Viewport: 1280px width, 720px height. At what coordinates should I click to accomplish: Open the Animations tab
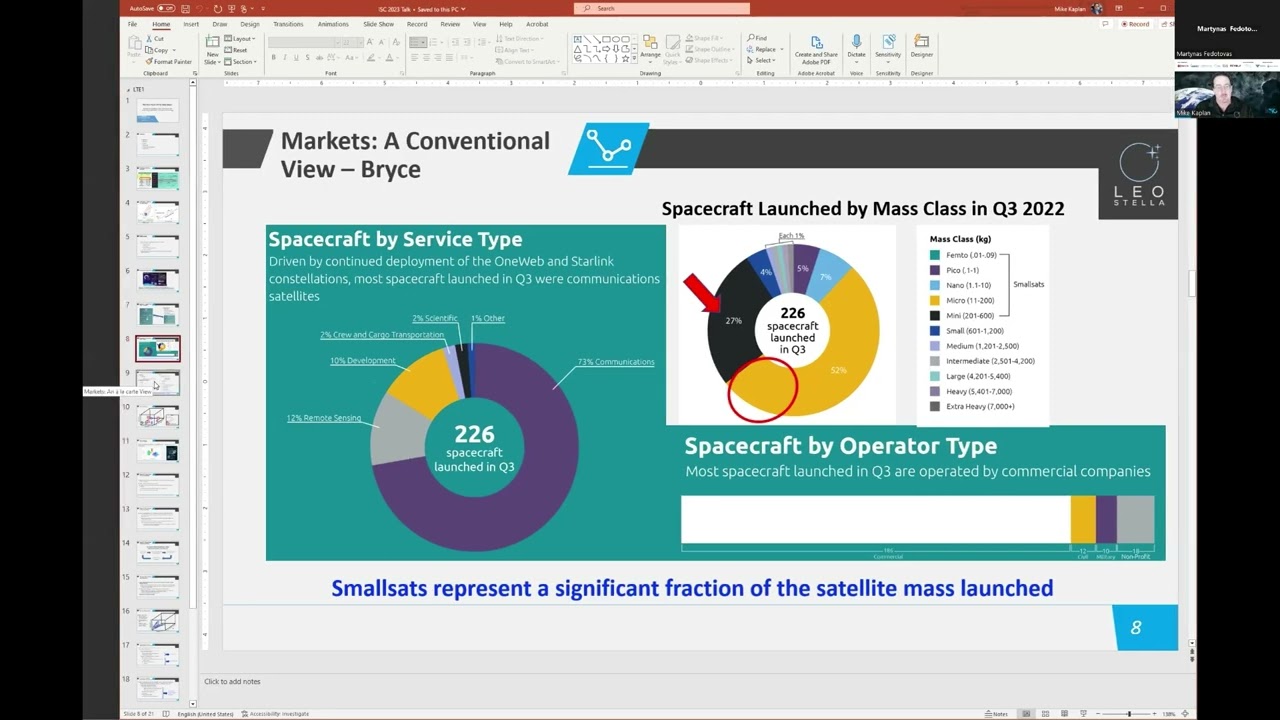333,24
